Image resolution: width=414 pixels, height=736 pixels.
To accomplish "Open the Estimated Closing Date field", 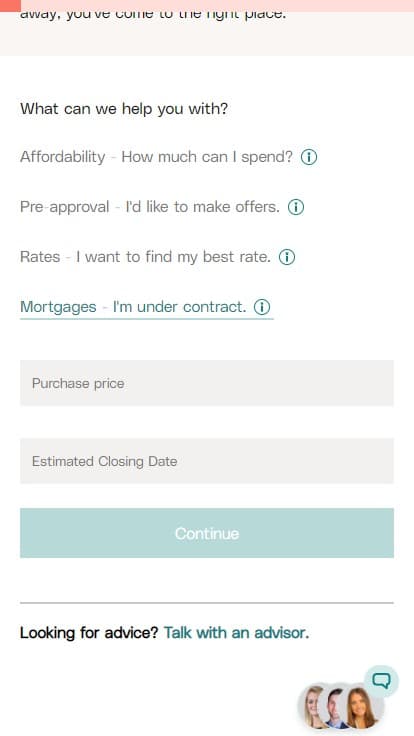I will pyautogui.click(x=207, y=461).
